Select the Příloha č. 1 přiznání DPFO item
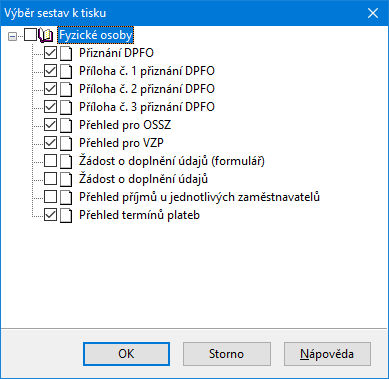The image size is (389, 379). [147, 71]
